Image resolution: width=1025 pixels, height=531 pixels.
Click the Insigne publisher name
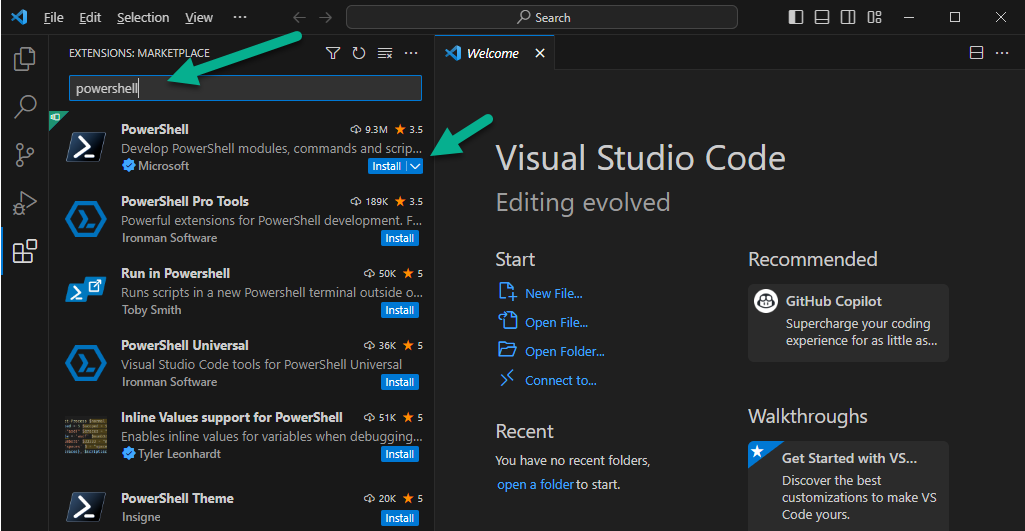(141, 517)
